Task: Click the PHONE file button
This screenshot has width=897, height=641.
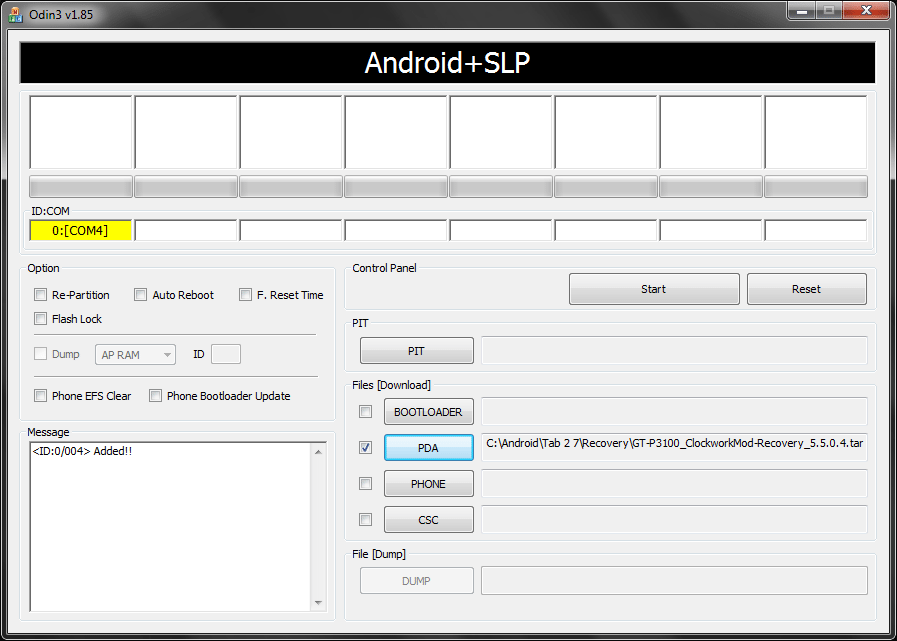Action: (428, 484)
